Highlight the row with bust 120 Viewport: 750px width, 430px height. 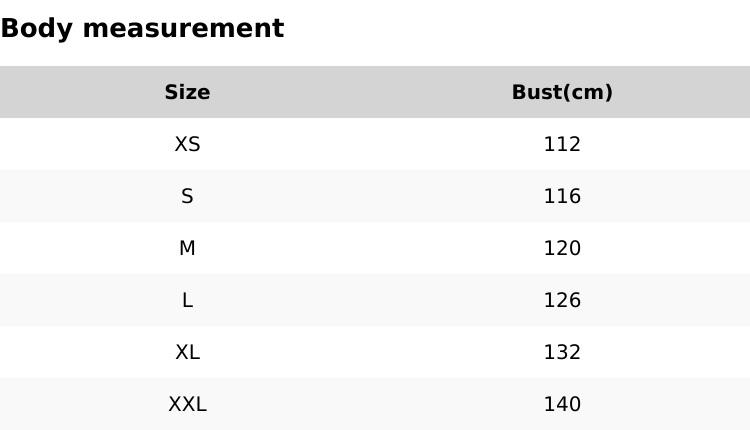click(375, 248)
